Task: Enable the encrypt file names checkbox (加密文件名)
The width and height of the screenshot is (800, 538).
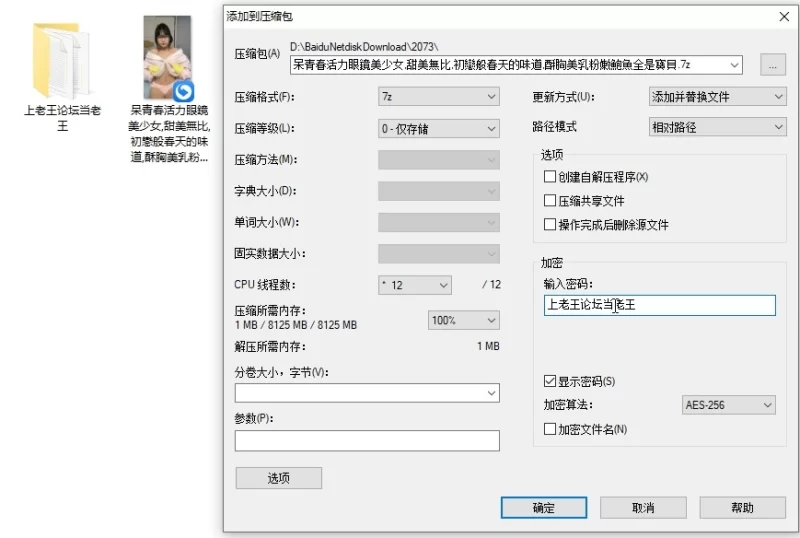Action: point(549,429)
